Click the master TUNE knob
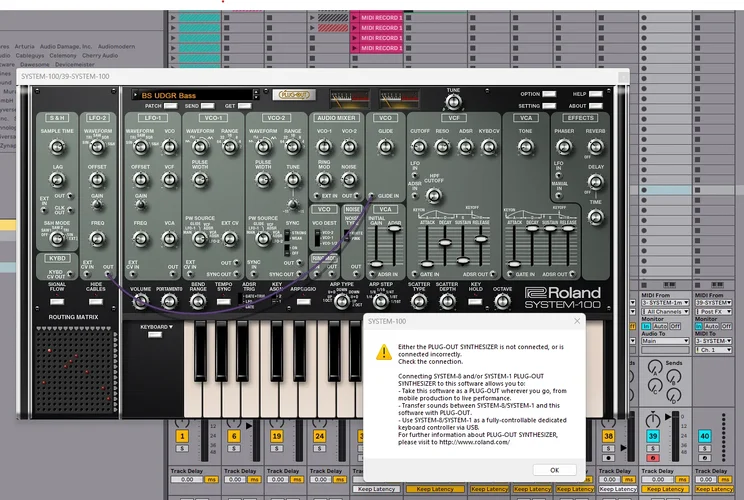 click(453, 102)
